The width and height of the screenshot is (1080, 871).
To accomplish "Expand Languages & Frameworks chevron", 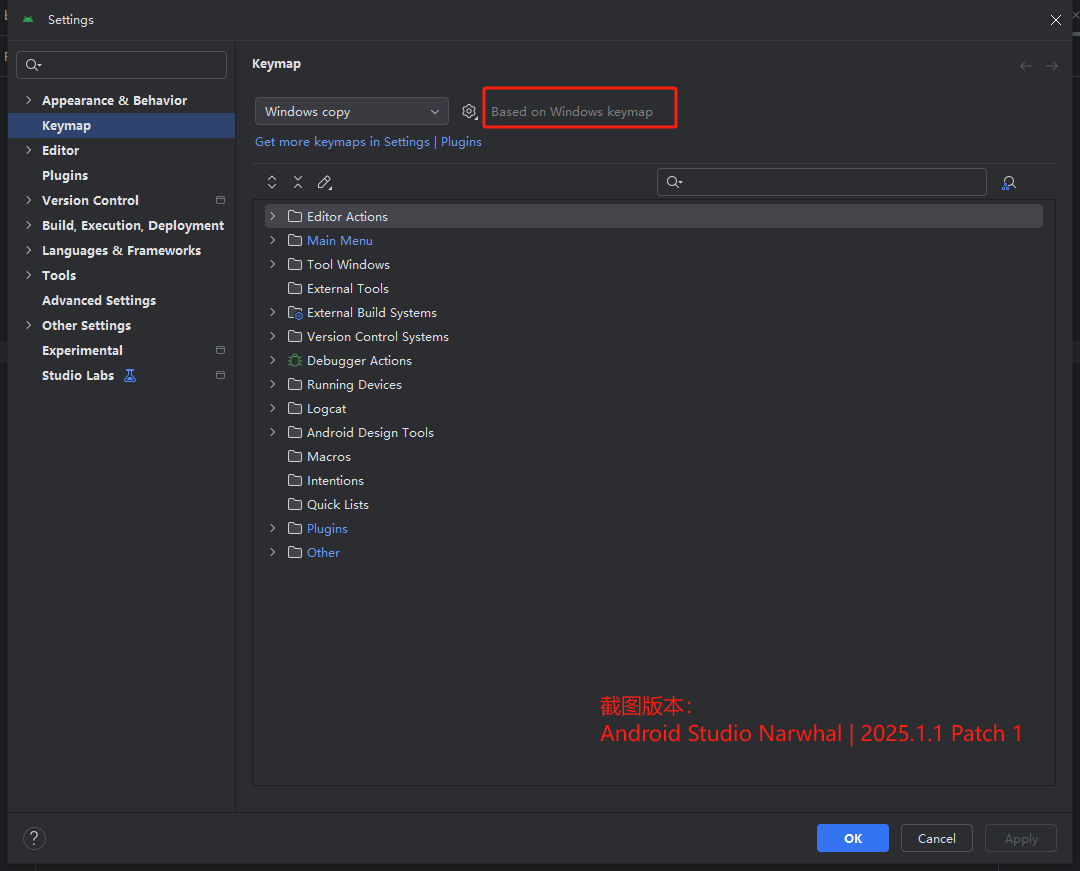I will (28, 250).
